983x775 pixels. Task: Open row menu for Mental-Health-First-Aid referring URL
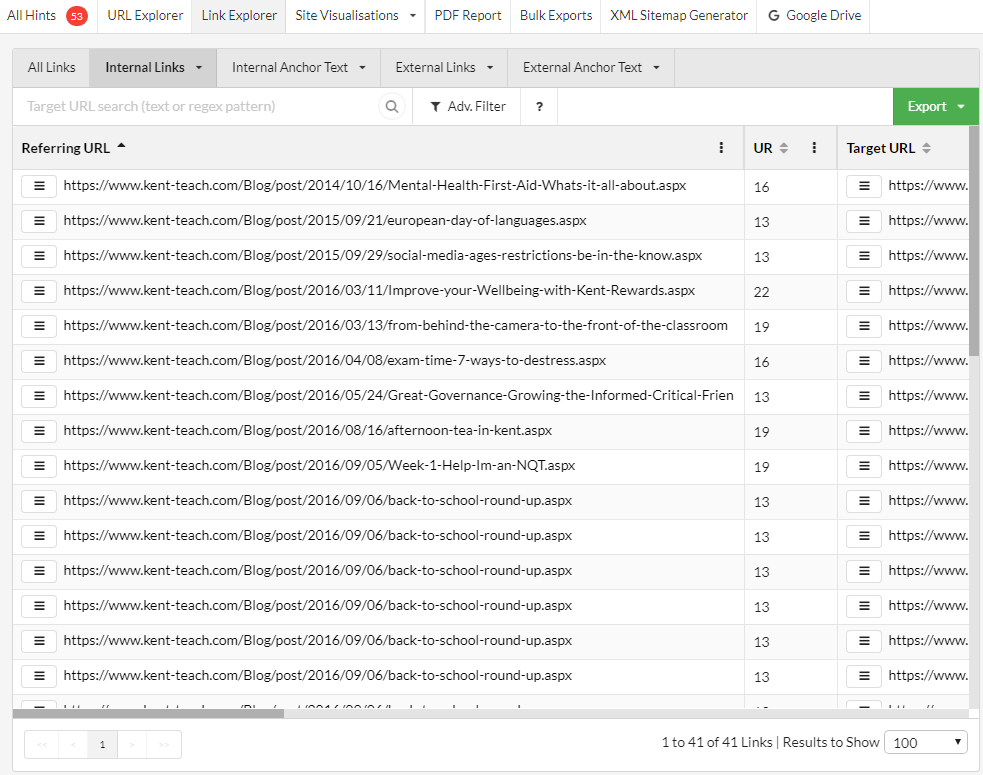click(x=39, y=186)
